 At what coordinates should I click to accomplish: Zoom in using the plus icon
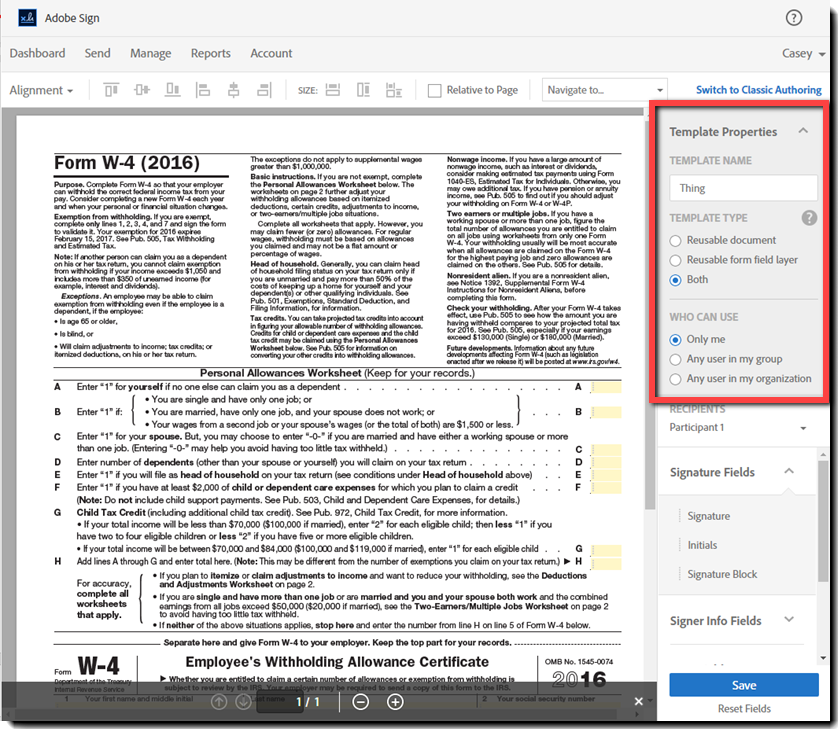[395, 702]
